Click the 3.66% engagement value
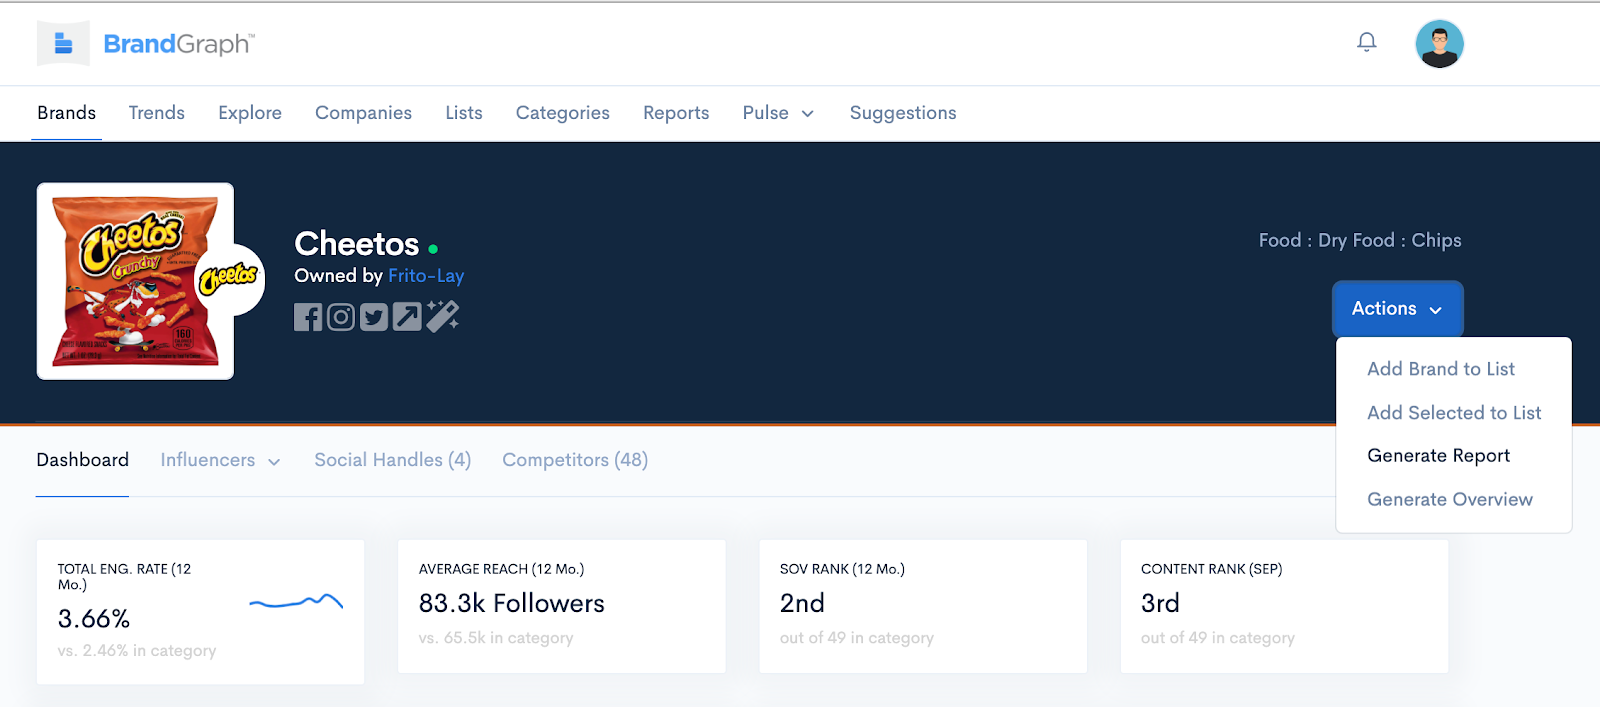This screenshot has width=1600, height=707. coord(94,619)
